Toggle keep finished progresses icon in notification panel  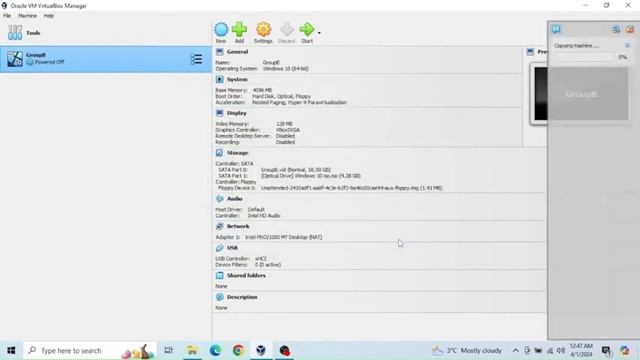616,29
